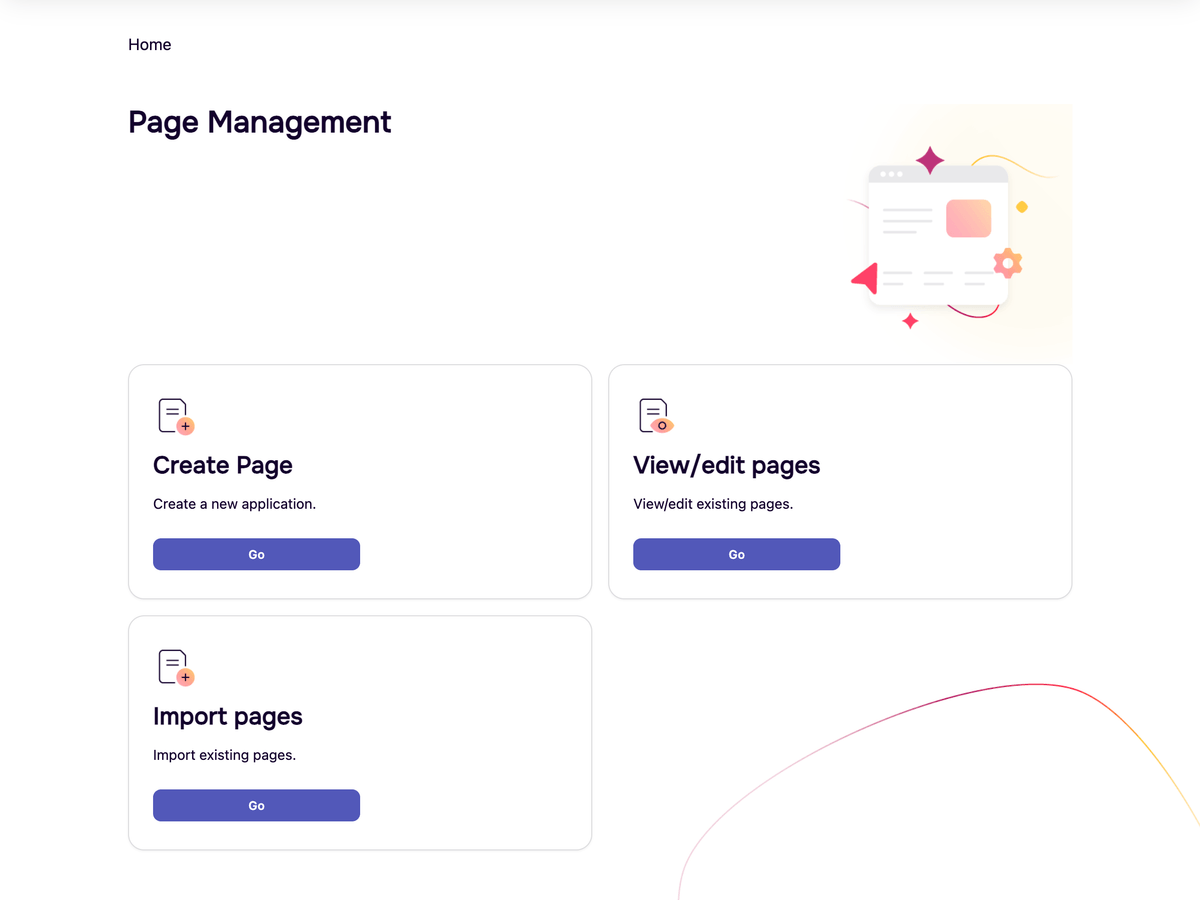Open the Home breadcrumb link
Viewport: 1200px width, 900px height.
coord(149,44)
